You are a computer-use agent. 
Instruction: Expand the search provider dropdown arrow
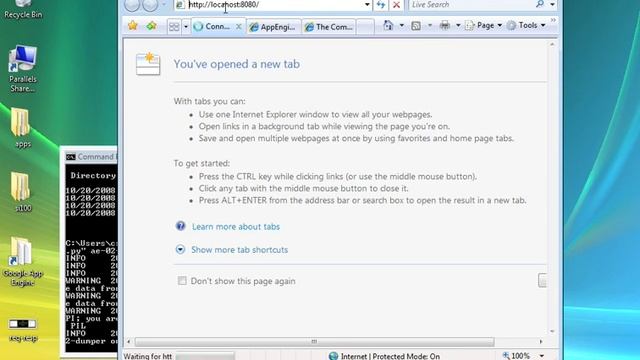click(552, 4)
